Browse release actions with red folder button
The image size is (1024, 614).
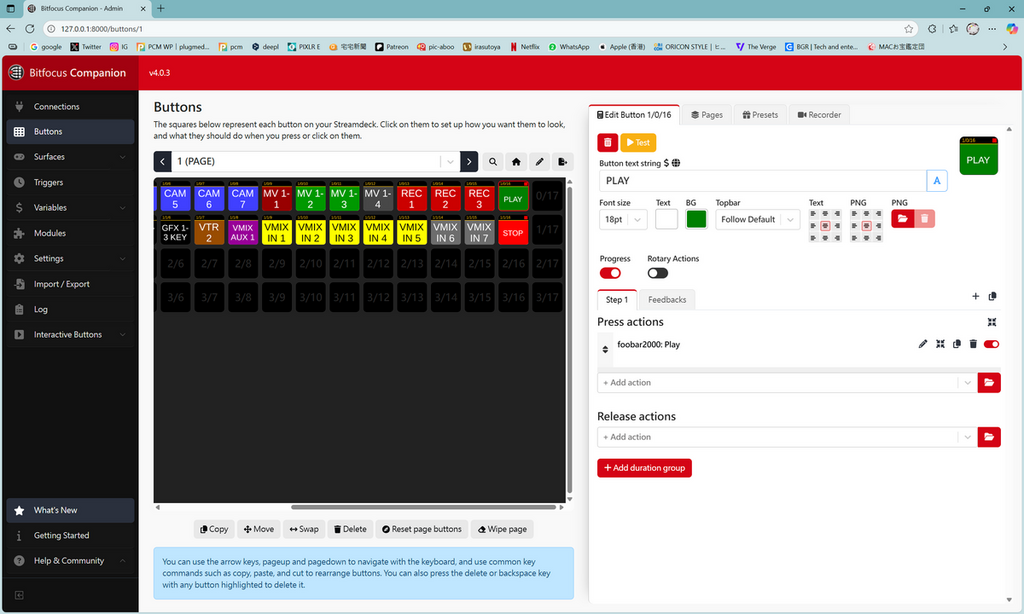click(989, 437)
